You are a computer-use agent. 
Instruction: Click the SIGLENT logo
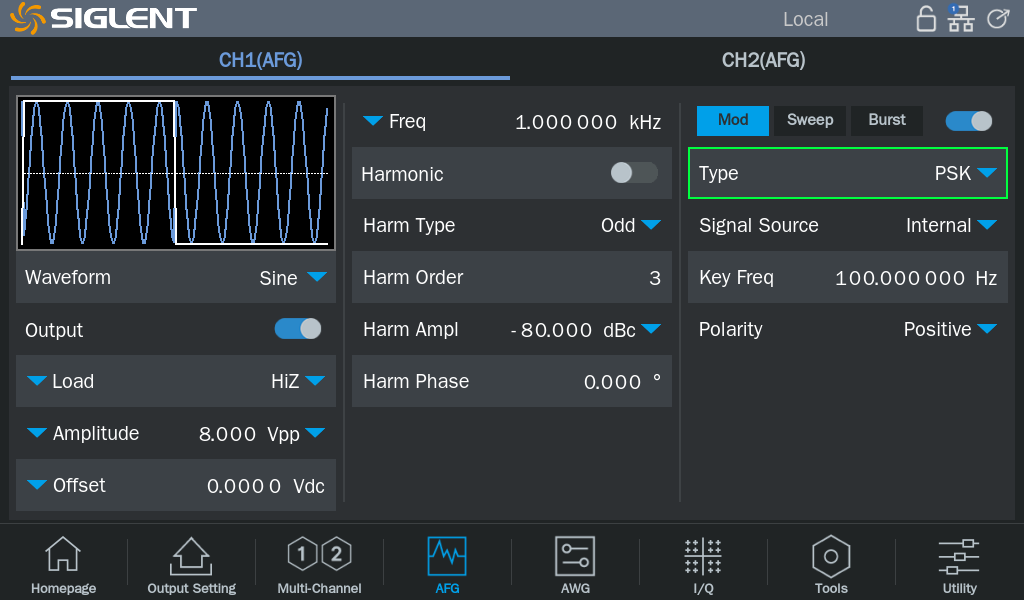[x=103, y=18]
